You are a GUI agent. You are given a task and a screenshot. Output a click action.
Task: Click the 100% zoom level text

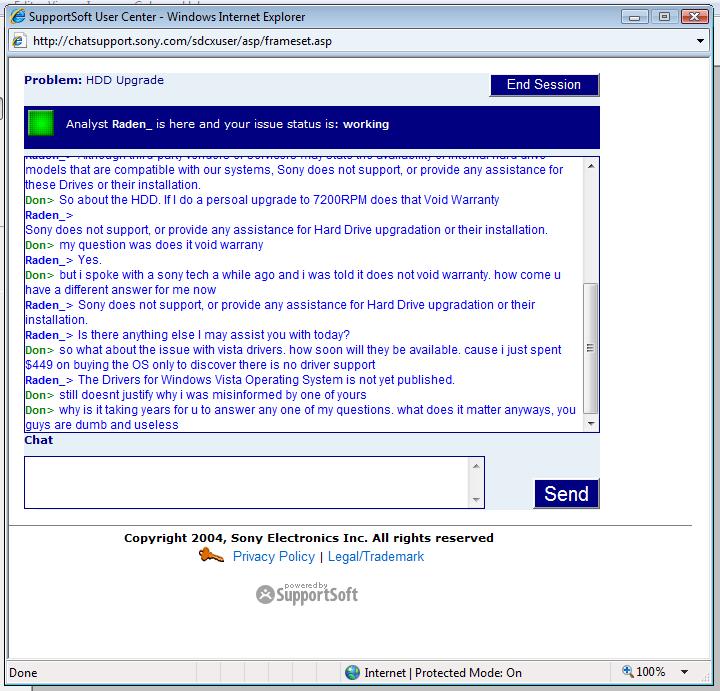tap(651, 672)
